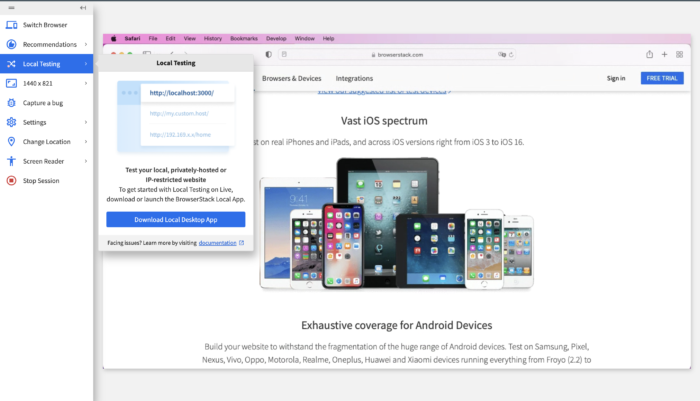Open the Bookmarks menu in the menu bar
This screenshot has width=700, height=401.
[x=244, y=38]
